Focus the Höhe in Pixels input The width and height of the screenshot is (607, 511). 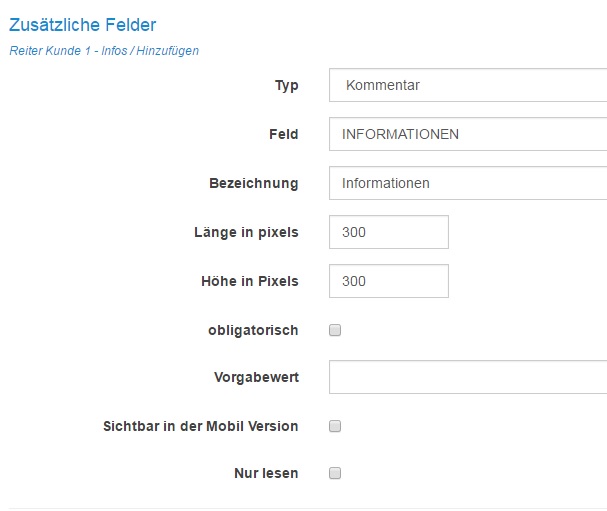point(388,281)
